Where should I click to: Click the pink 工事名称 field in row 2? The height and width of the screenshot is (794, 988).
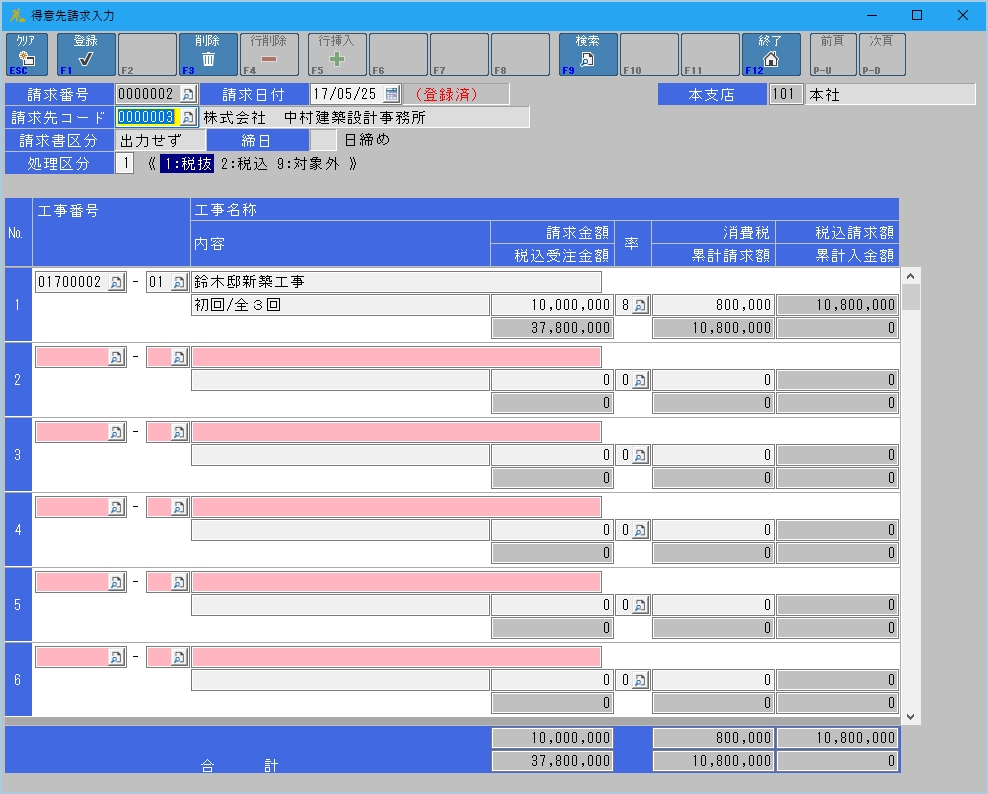click(396, 357)
